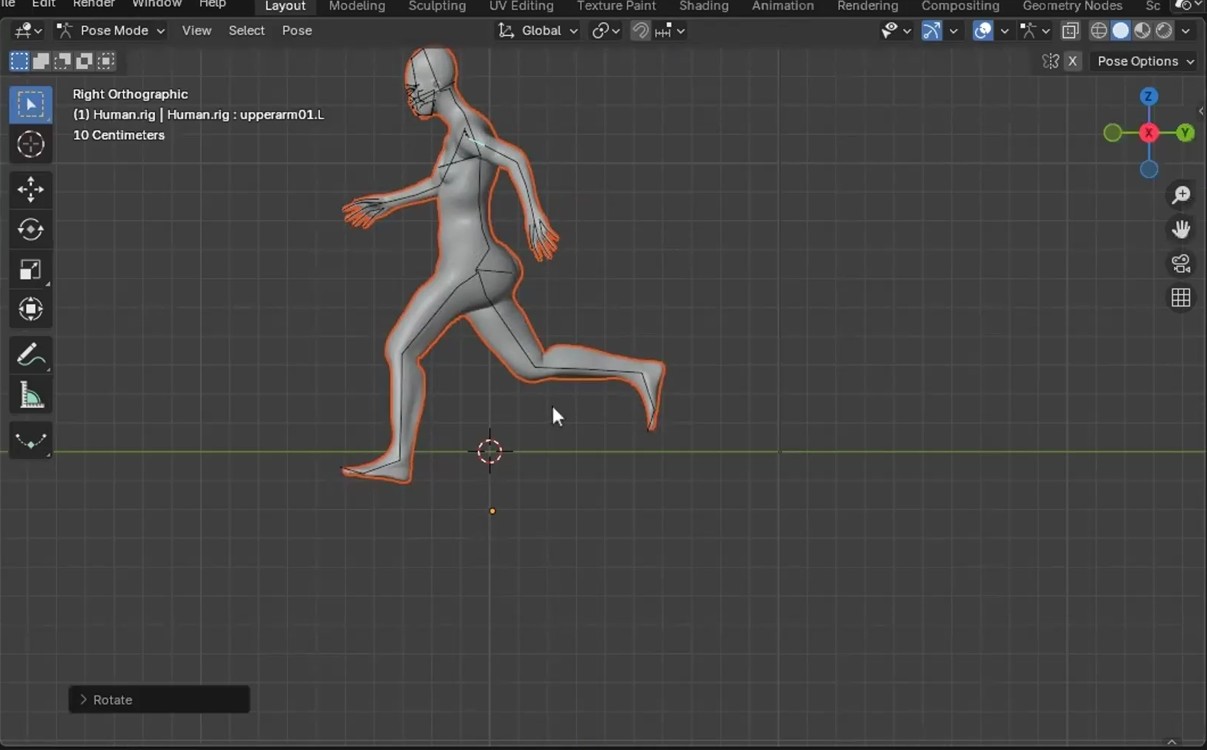Screen dimensions: 1207x750
Task: Select the 3D Cursor tool
Action: click(x=31, y=145)
